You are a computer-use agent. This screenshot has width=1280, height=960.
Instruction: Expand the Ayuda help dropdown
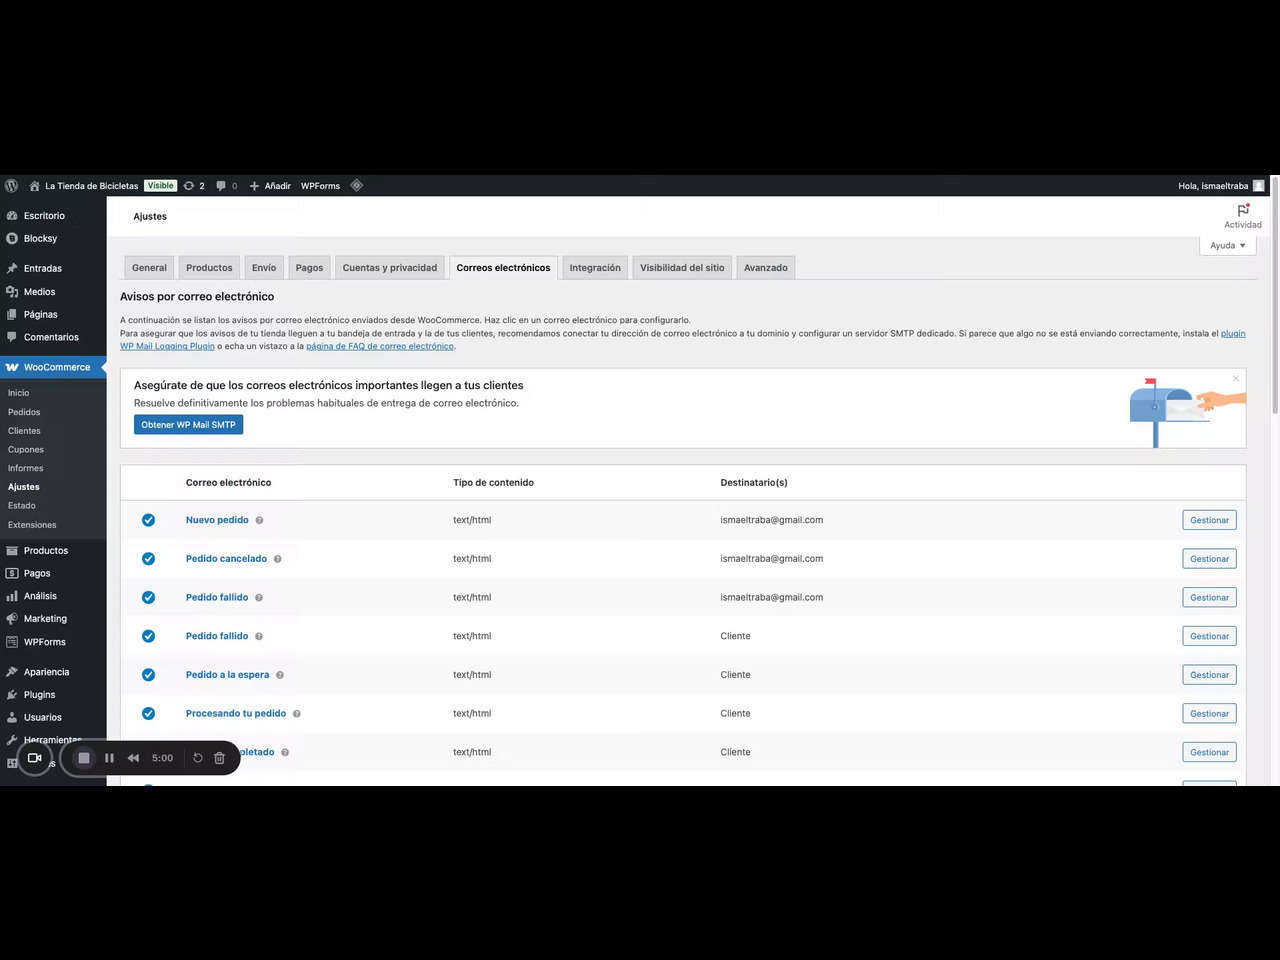pos(1227,245)
